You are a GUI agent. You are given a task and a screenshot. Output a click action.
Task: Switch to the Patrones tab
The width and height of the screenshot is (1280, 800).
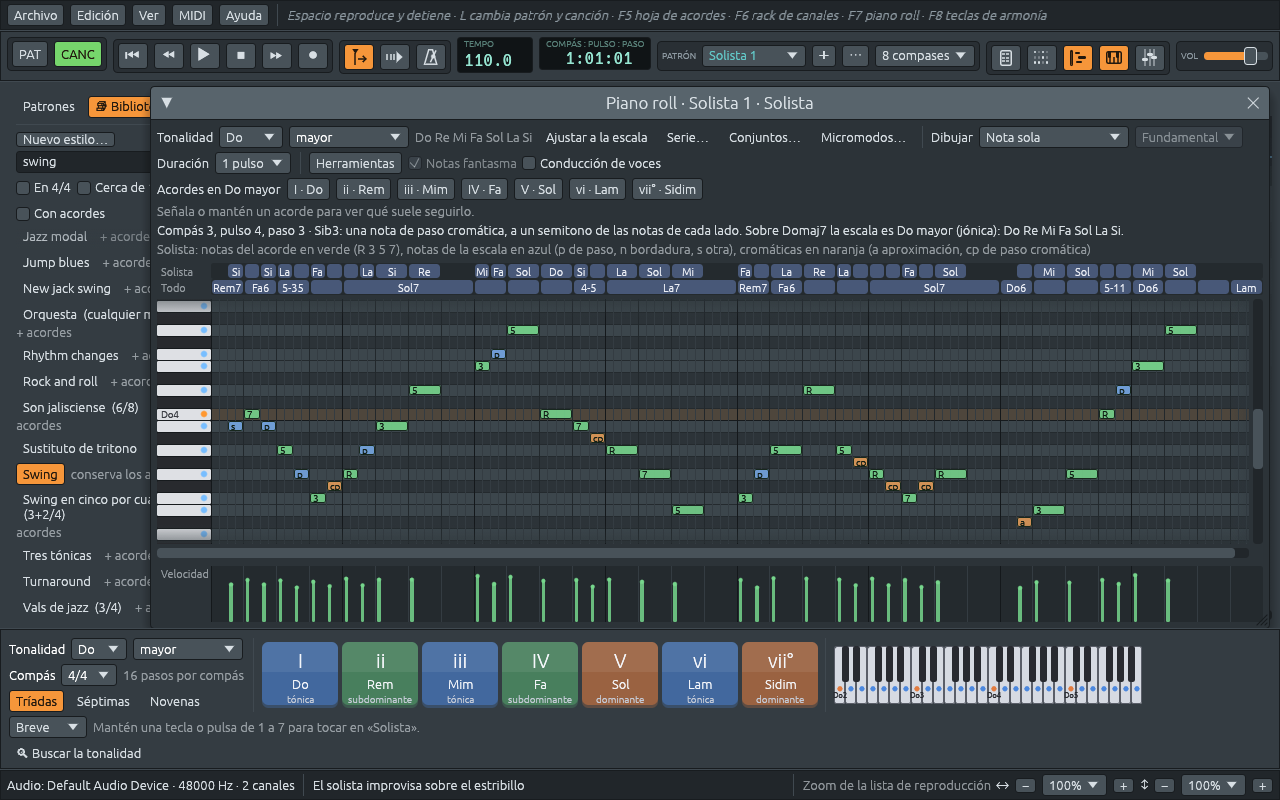[x=49, y=107]
